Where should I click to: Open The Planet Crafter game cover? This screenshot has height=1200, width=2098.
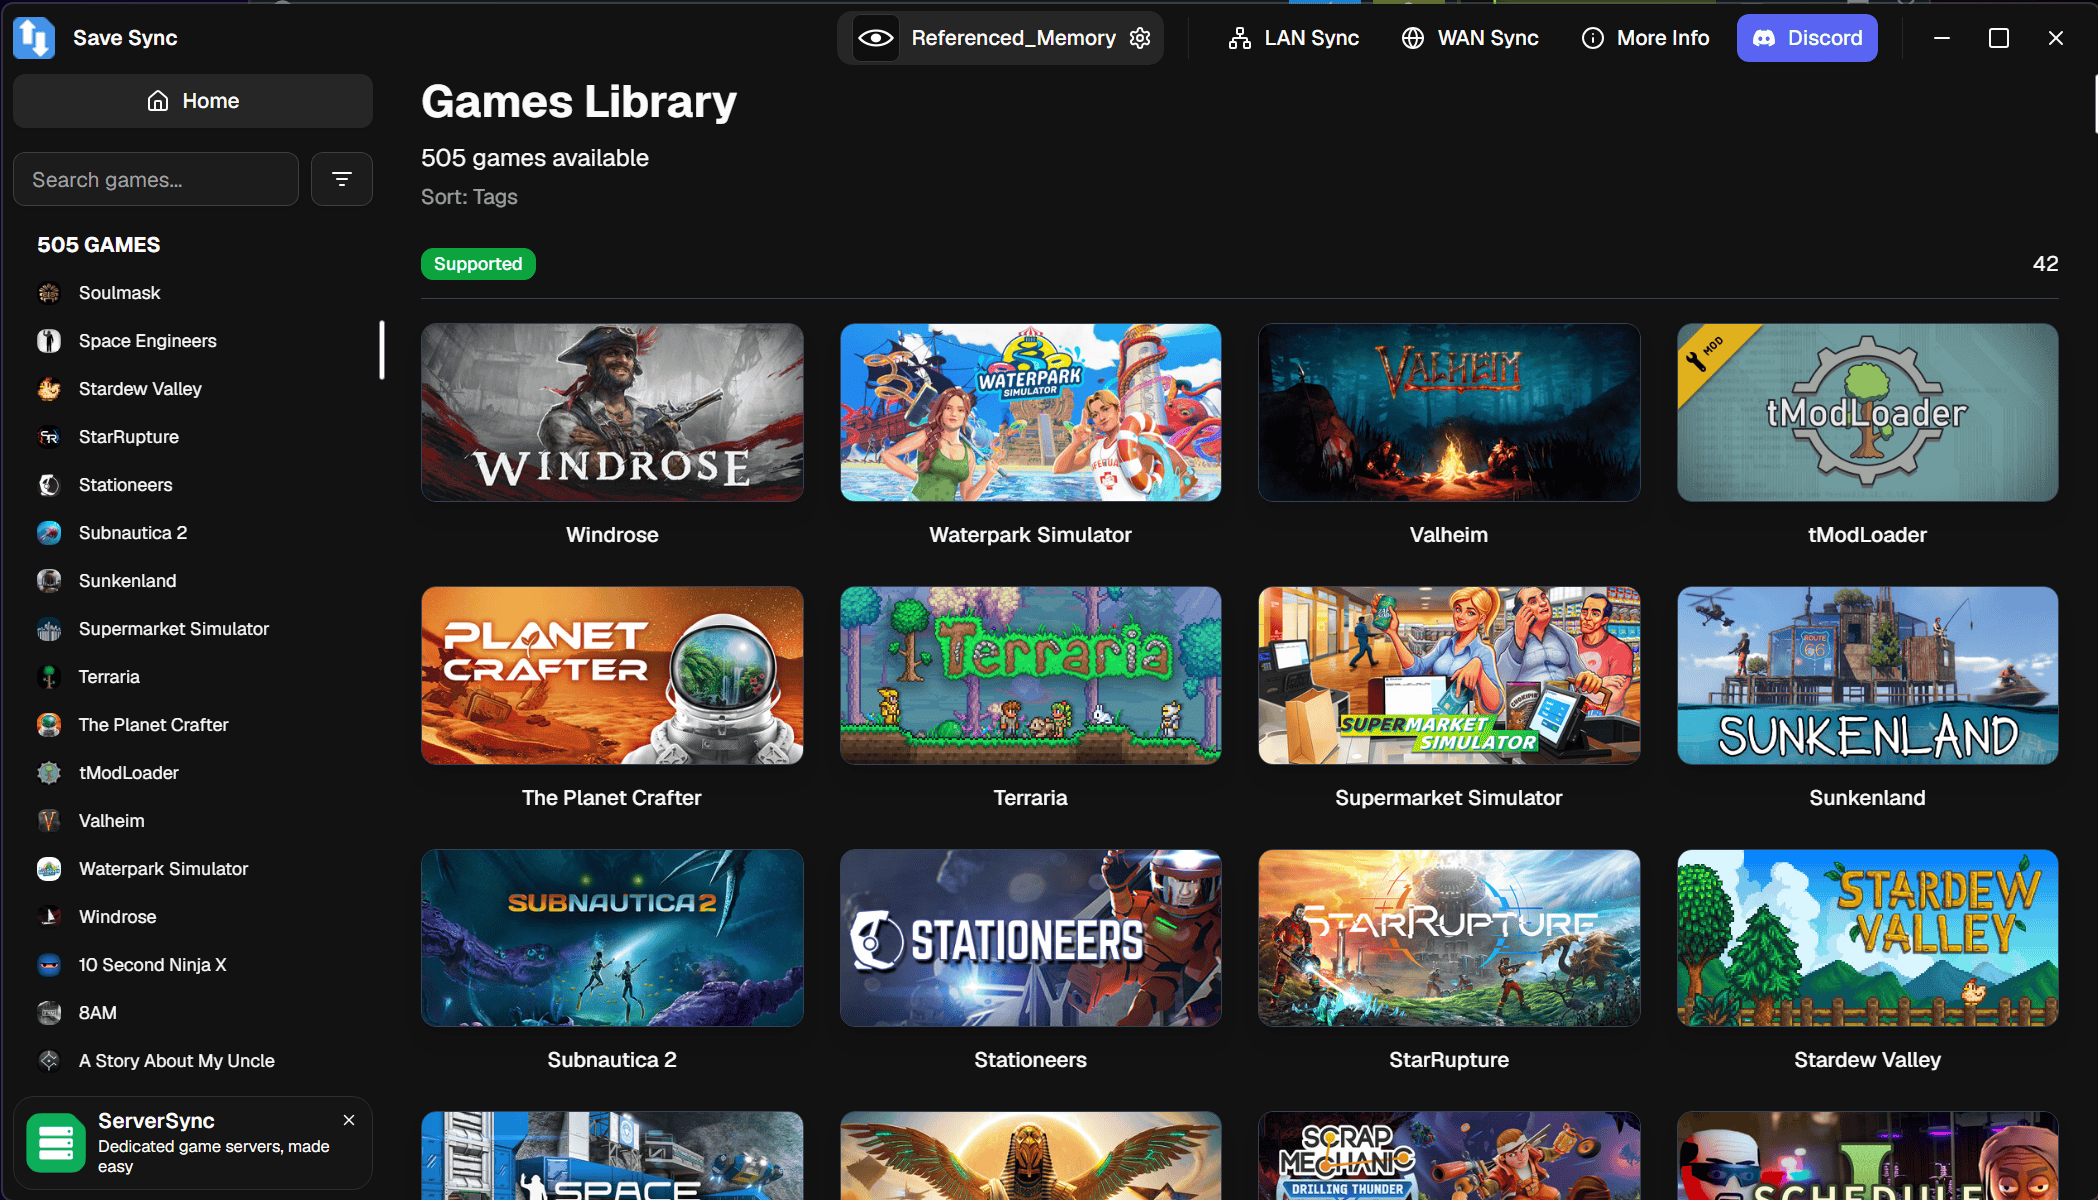(x=612, y=675)
